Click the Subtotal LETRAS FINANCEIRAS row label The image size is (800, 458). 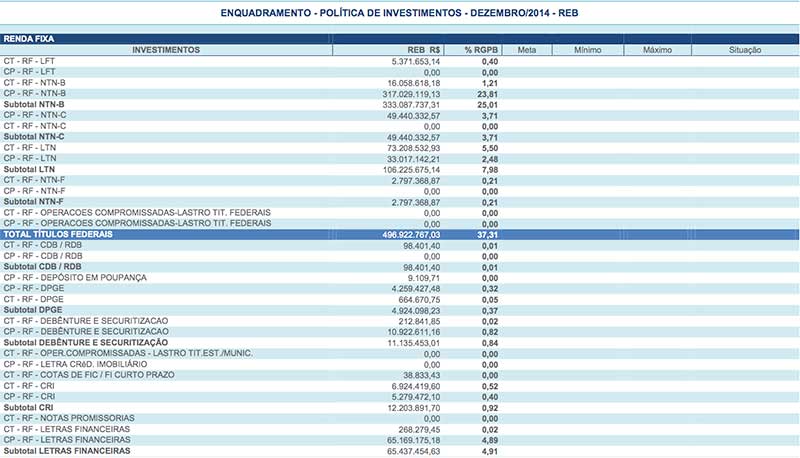coord(67,451)
